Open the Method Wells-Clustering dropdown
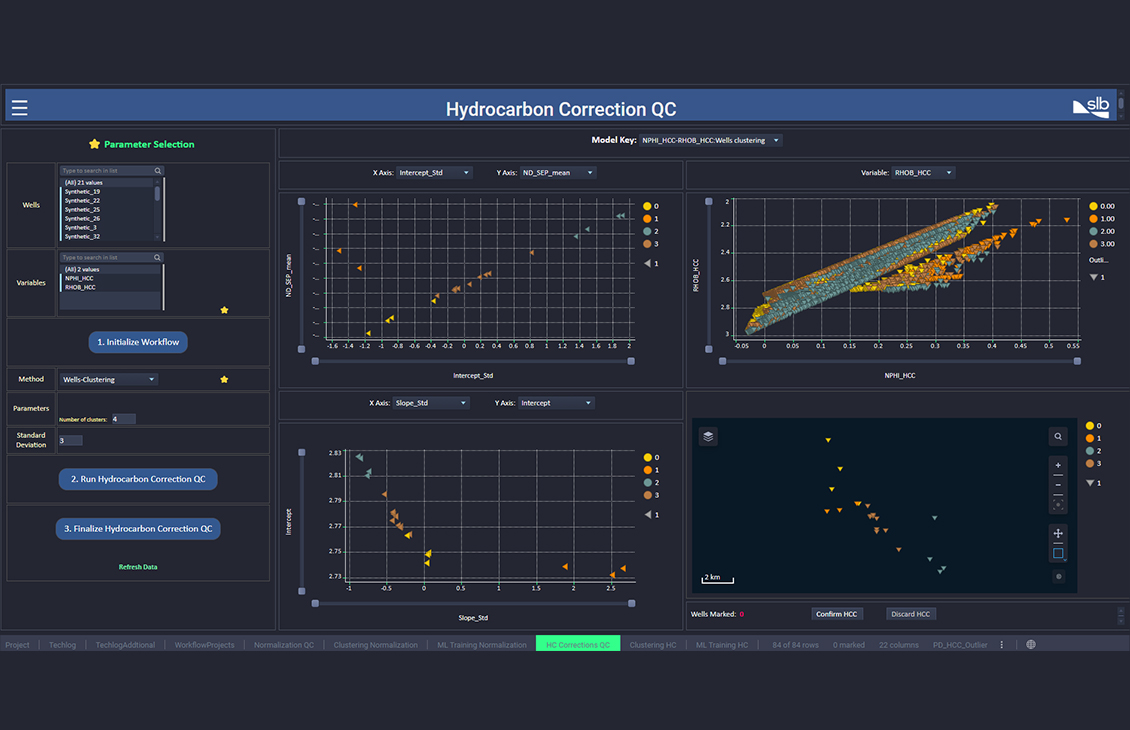The width and height of the screenshot is (1130, 730). tap(108, 379)
